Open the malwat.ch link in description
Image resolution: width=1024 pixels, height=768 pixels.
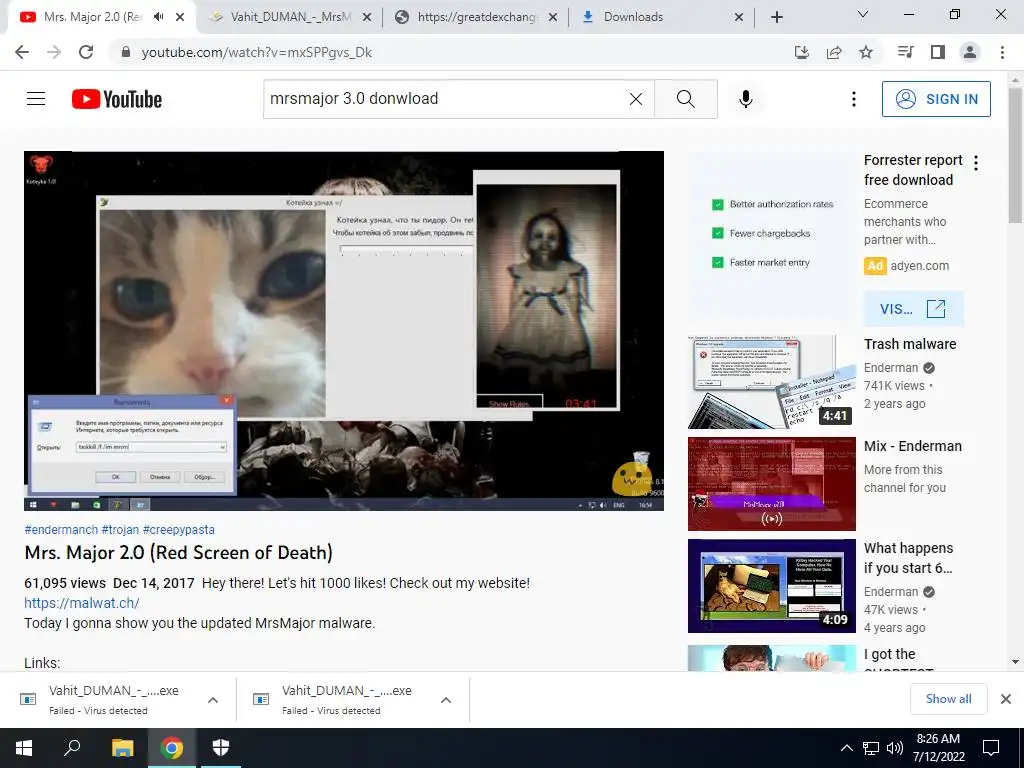[x=82, y=603]
